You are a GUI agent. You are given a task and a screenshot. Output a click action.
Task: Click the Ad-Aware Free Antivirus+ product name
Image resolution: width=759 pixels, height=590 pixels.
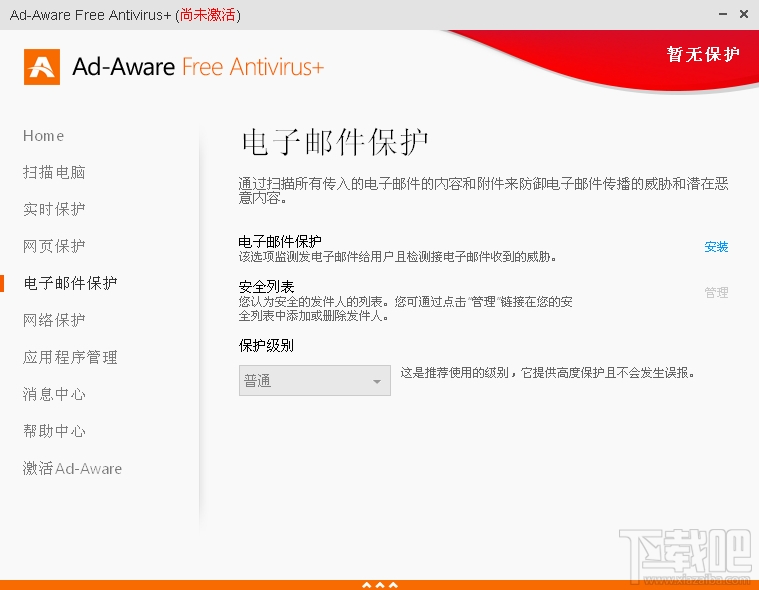point(198,67)
